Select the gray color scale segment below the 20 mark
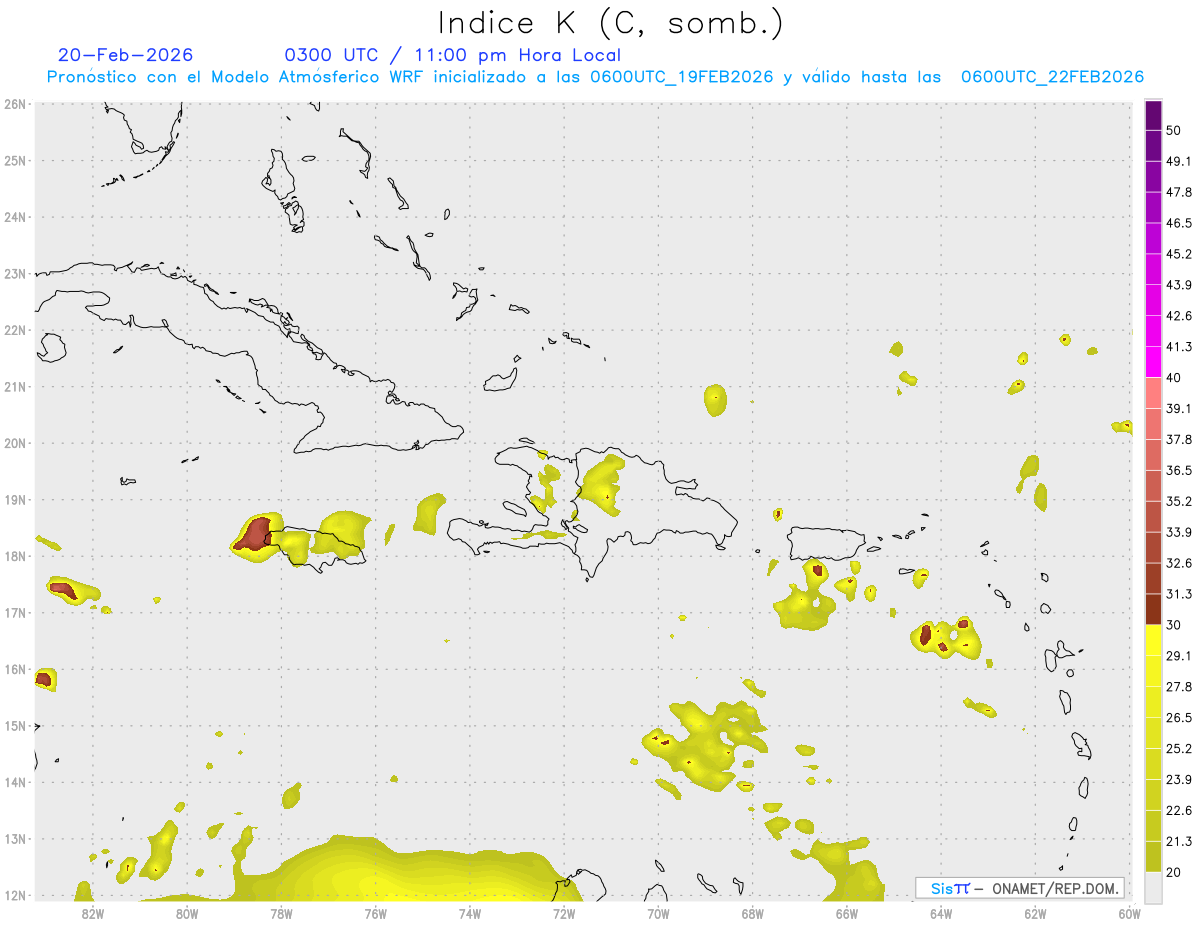Image resolution: width=1200 pixels, height=927 pixels. [x=1153, y=886]
